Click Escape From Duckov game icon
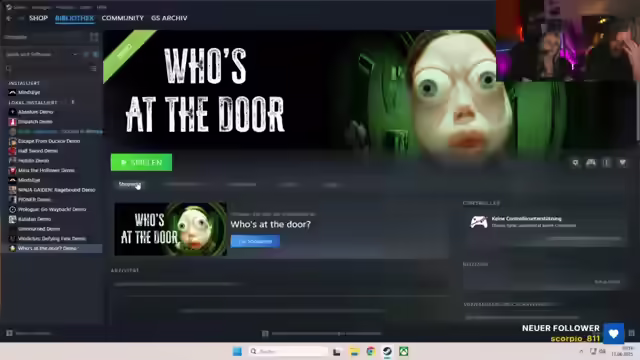This screenshot has width=640, height=360. (13, 141)
